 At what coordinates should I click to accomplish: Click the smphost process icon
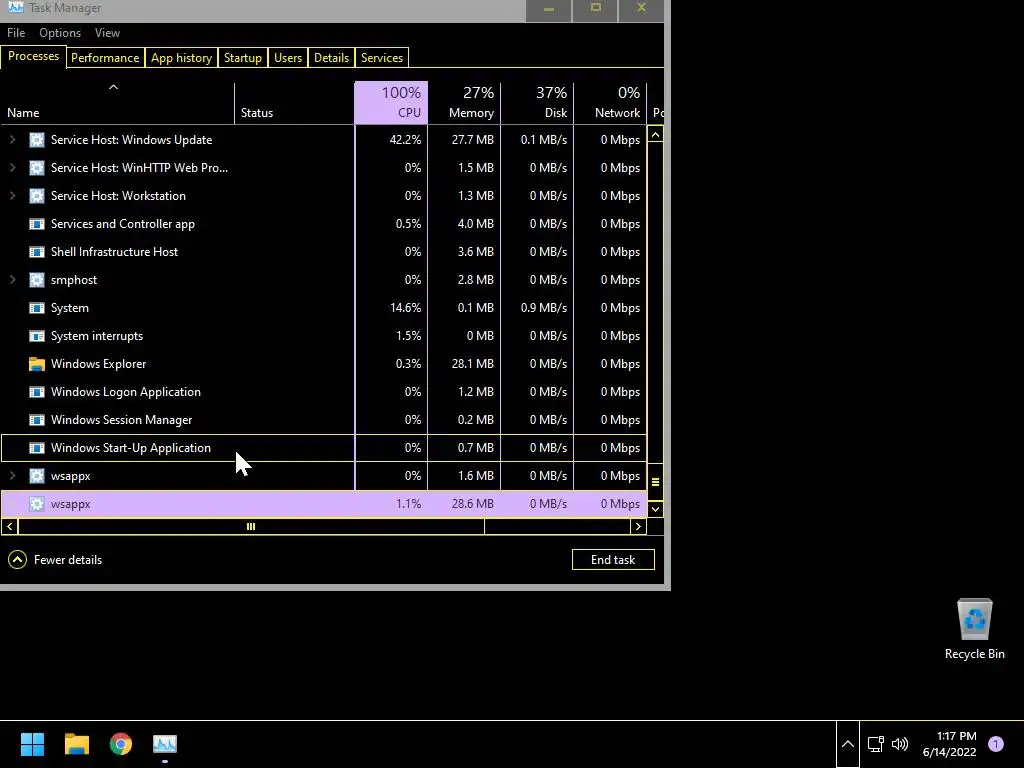pos(37,280)
